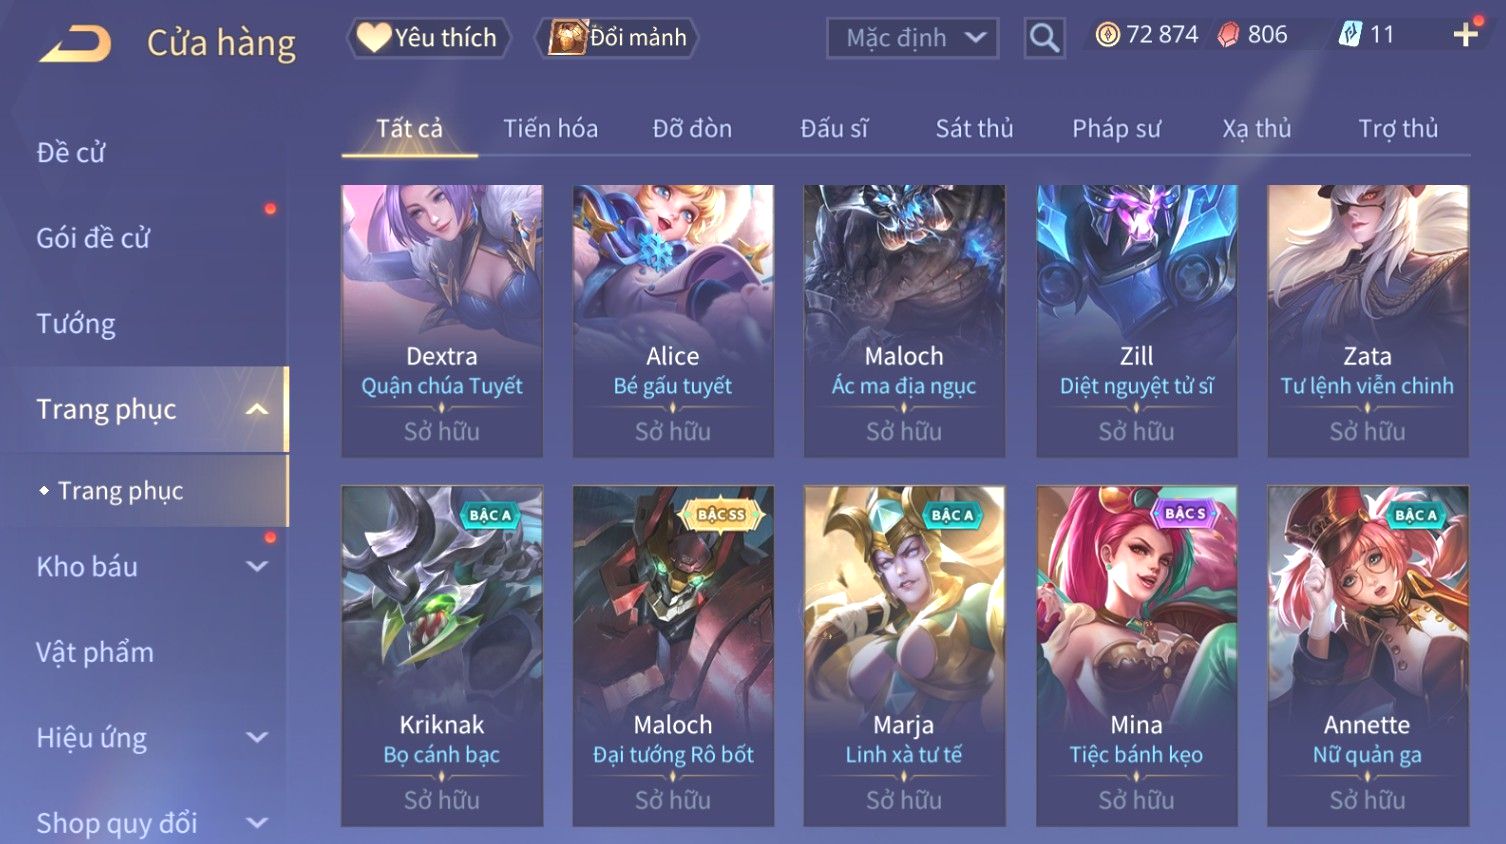Select the Dextra Quận chúa Tuyết skin card
Image resolution: width=1506 pixels, height=844 pixels.
tap(442, 321)
